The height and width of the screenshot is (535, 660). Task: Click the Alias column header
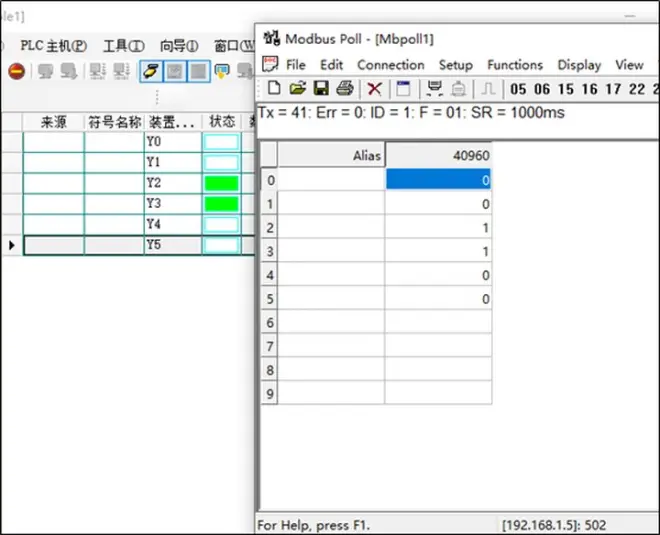(x=331, y=155)
